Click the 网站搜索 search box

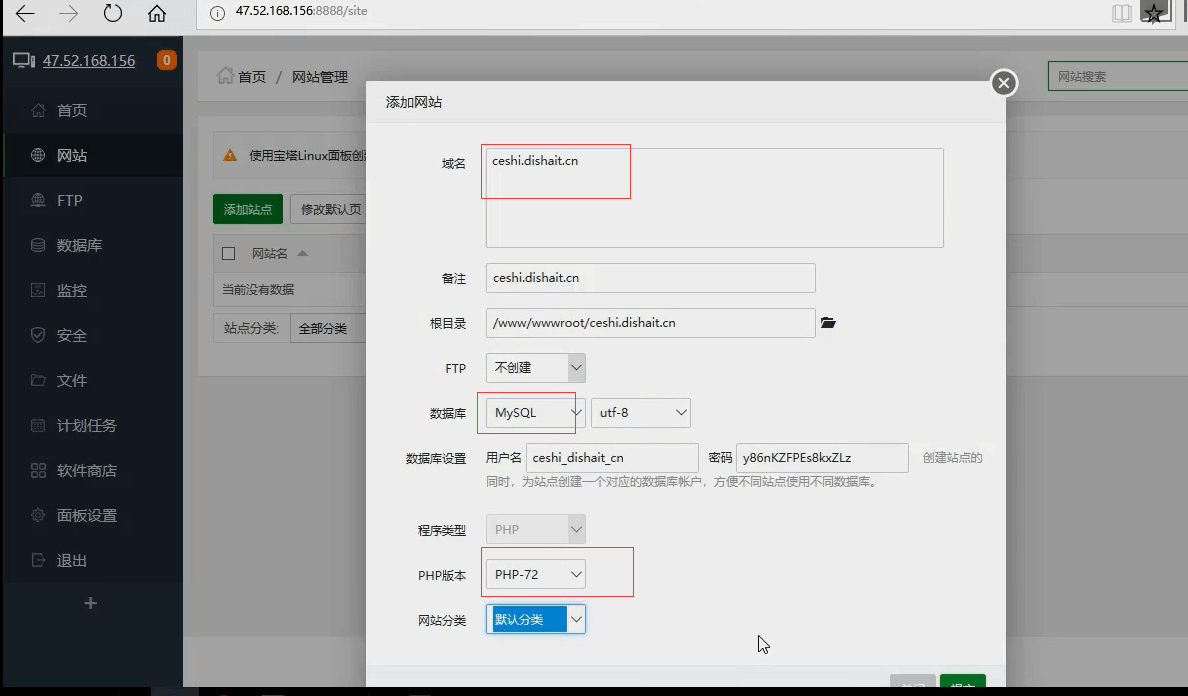(1118, 76)
